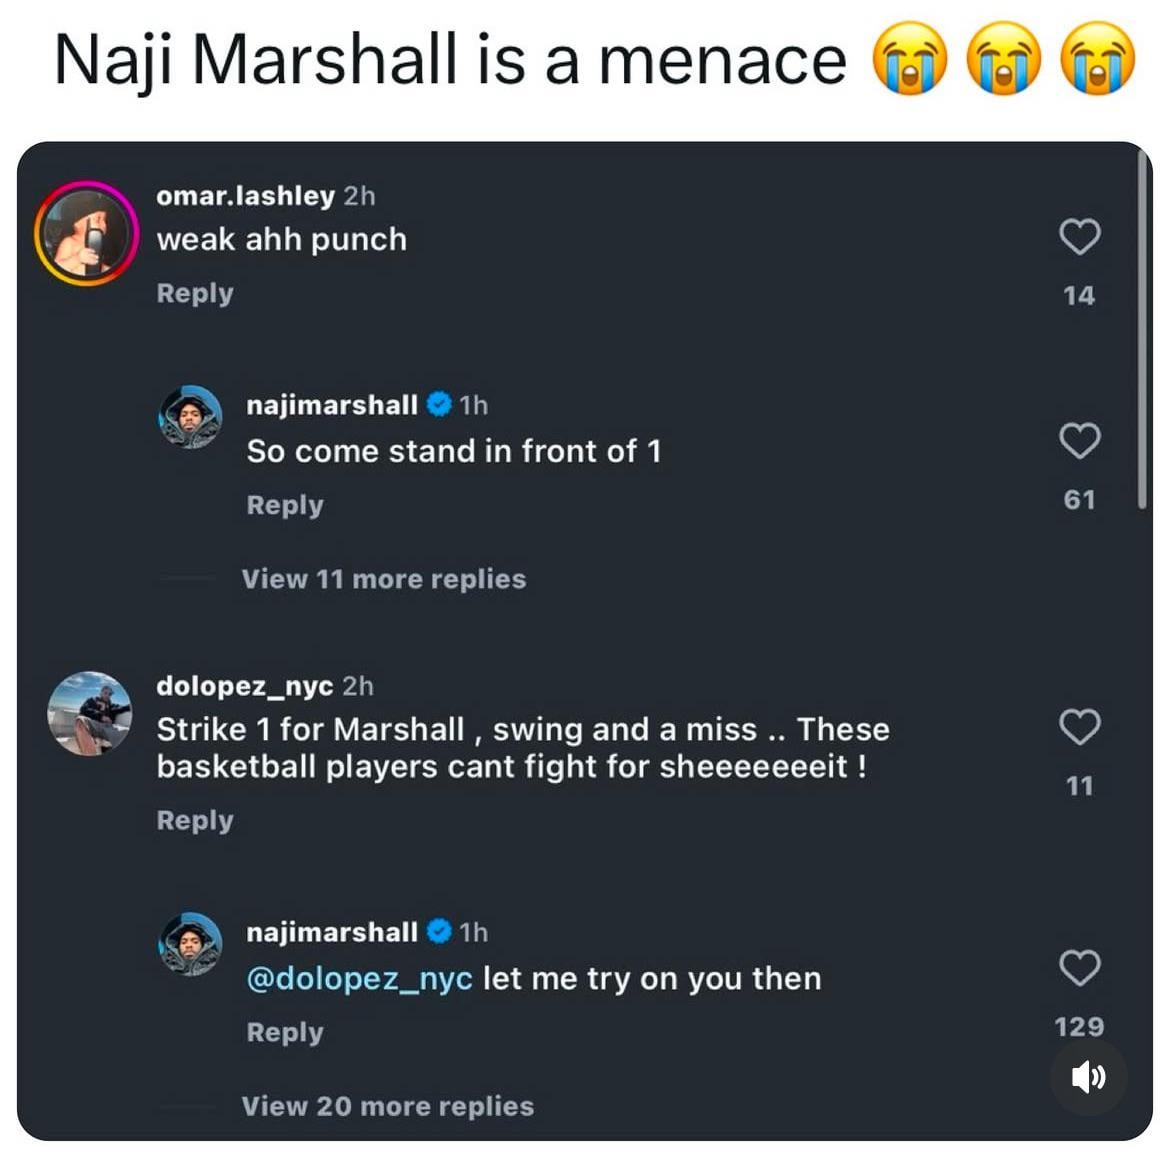Reply to najimarshall's "So come stand" comment
This screenshot has height=1158, width=1170.
pyautogui.click(x=285, y=505)
